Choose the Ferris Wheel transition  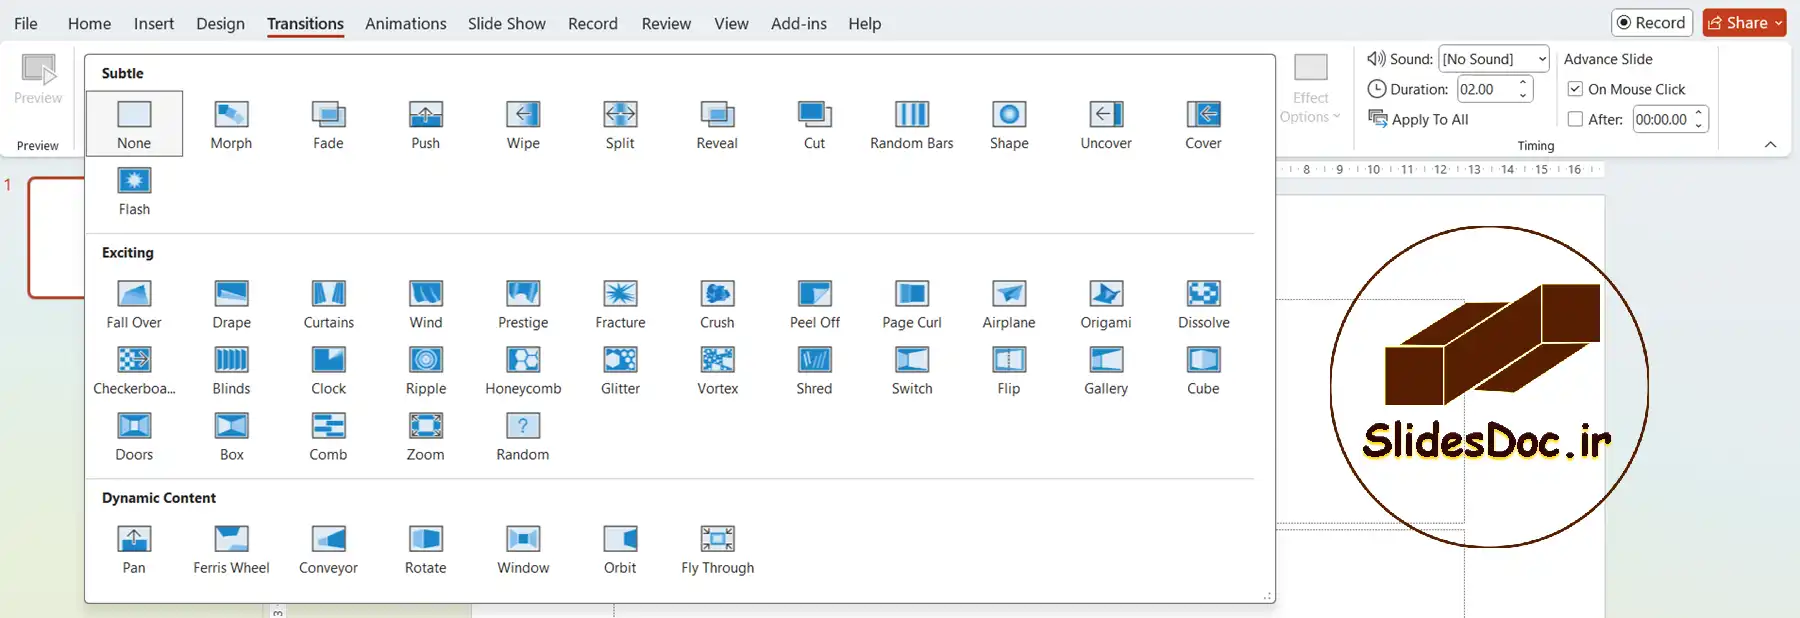231,549
